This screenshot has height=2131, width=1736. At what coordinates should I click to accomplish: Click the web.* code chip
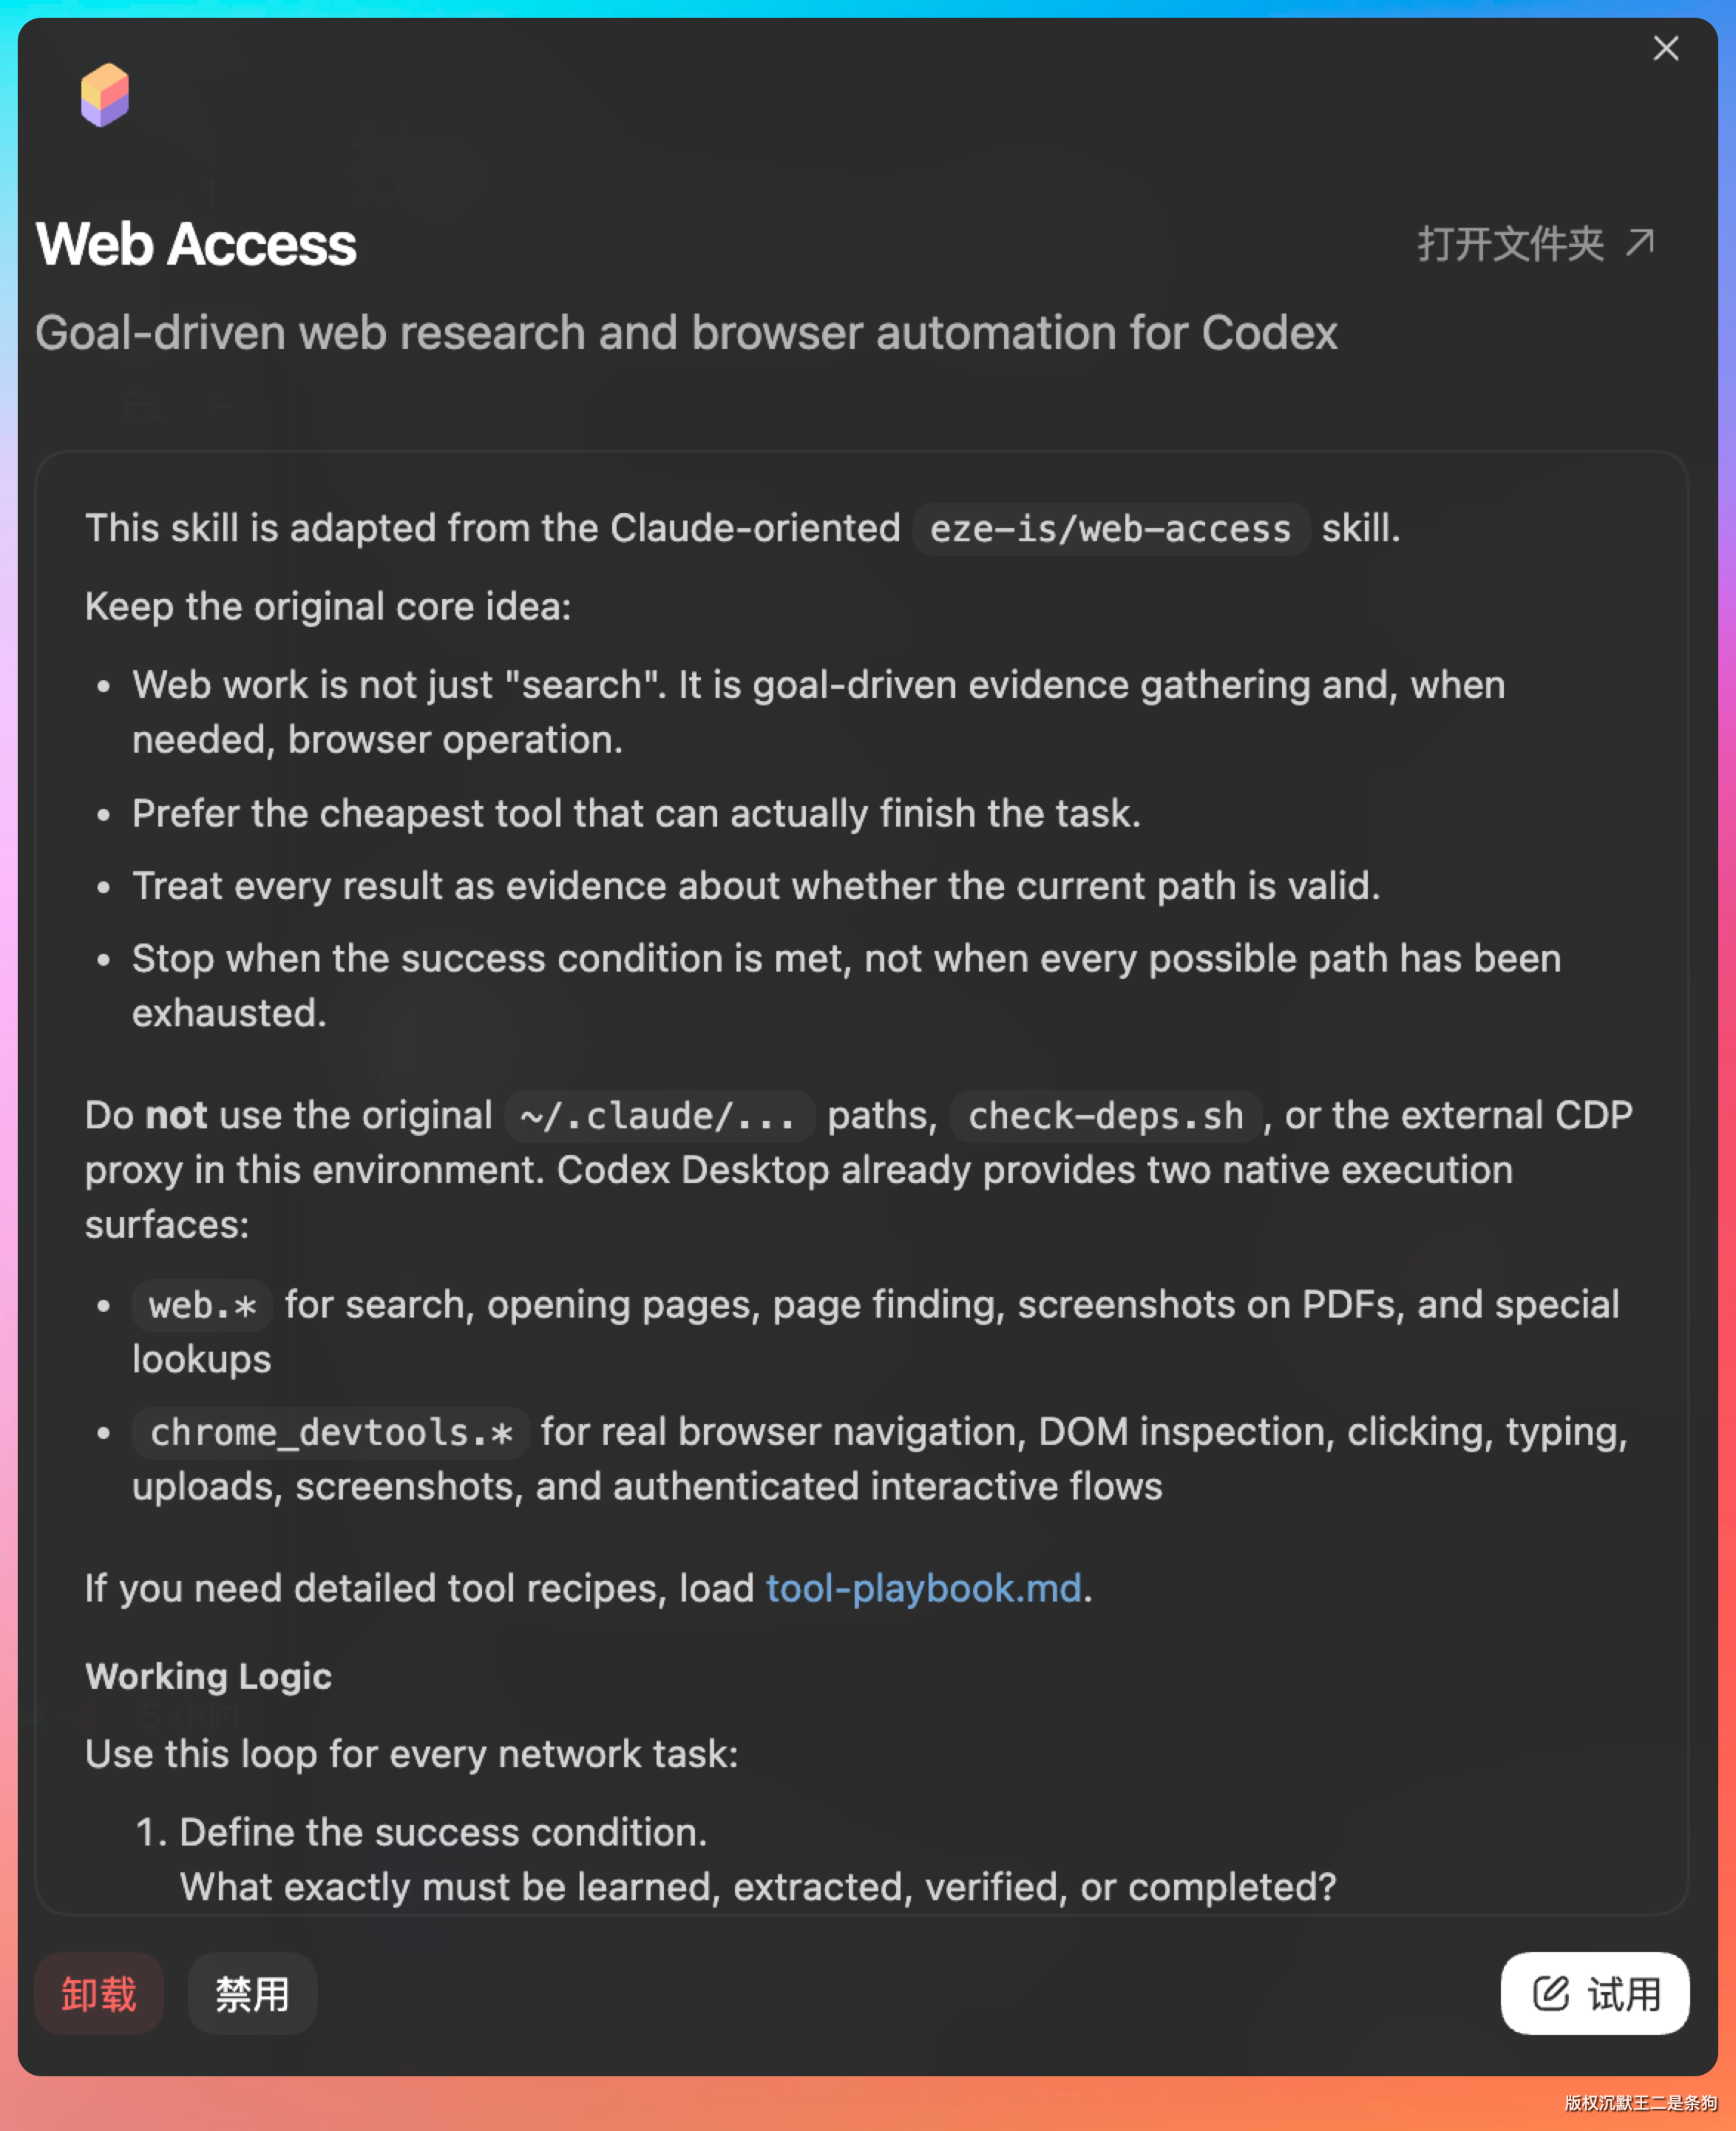[x=202, y=1306]
